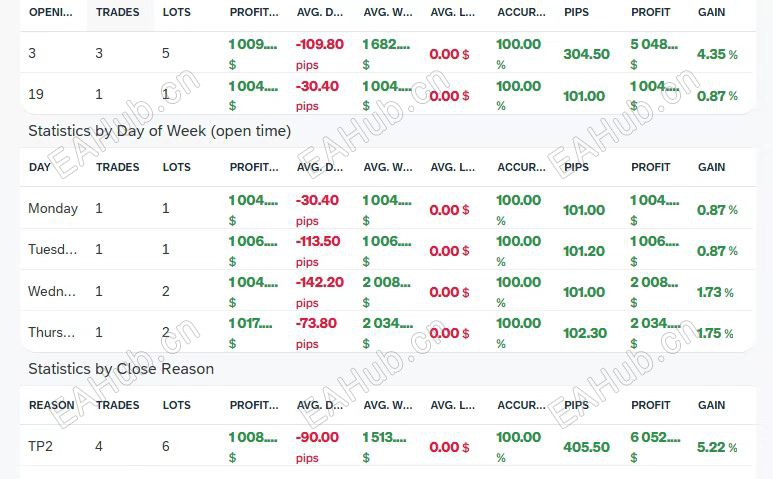Click the TP2 close reason row
This screenshot has height=479, width=773.
[x=41, y=446]
